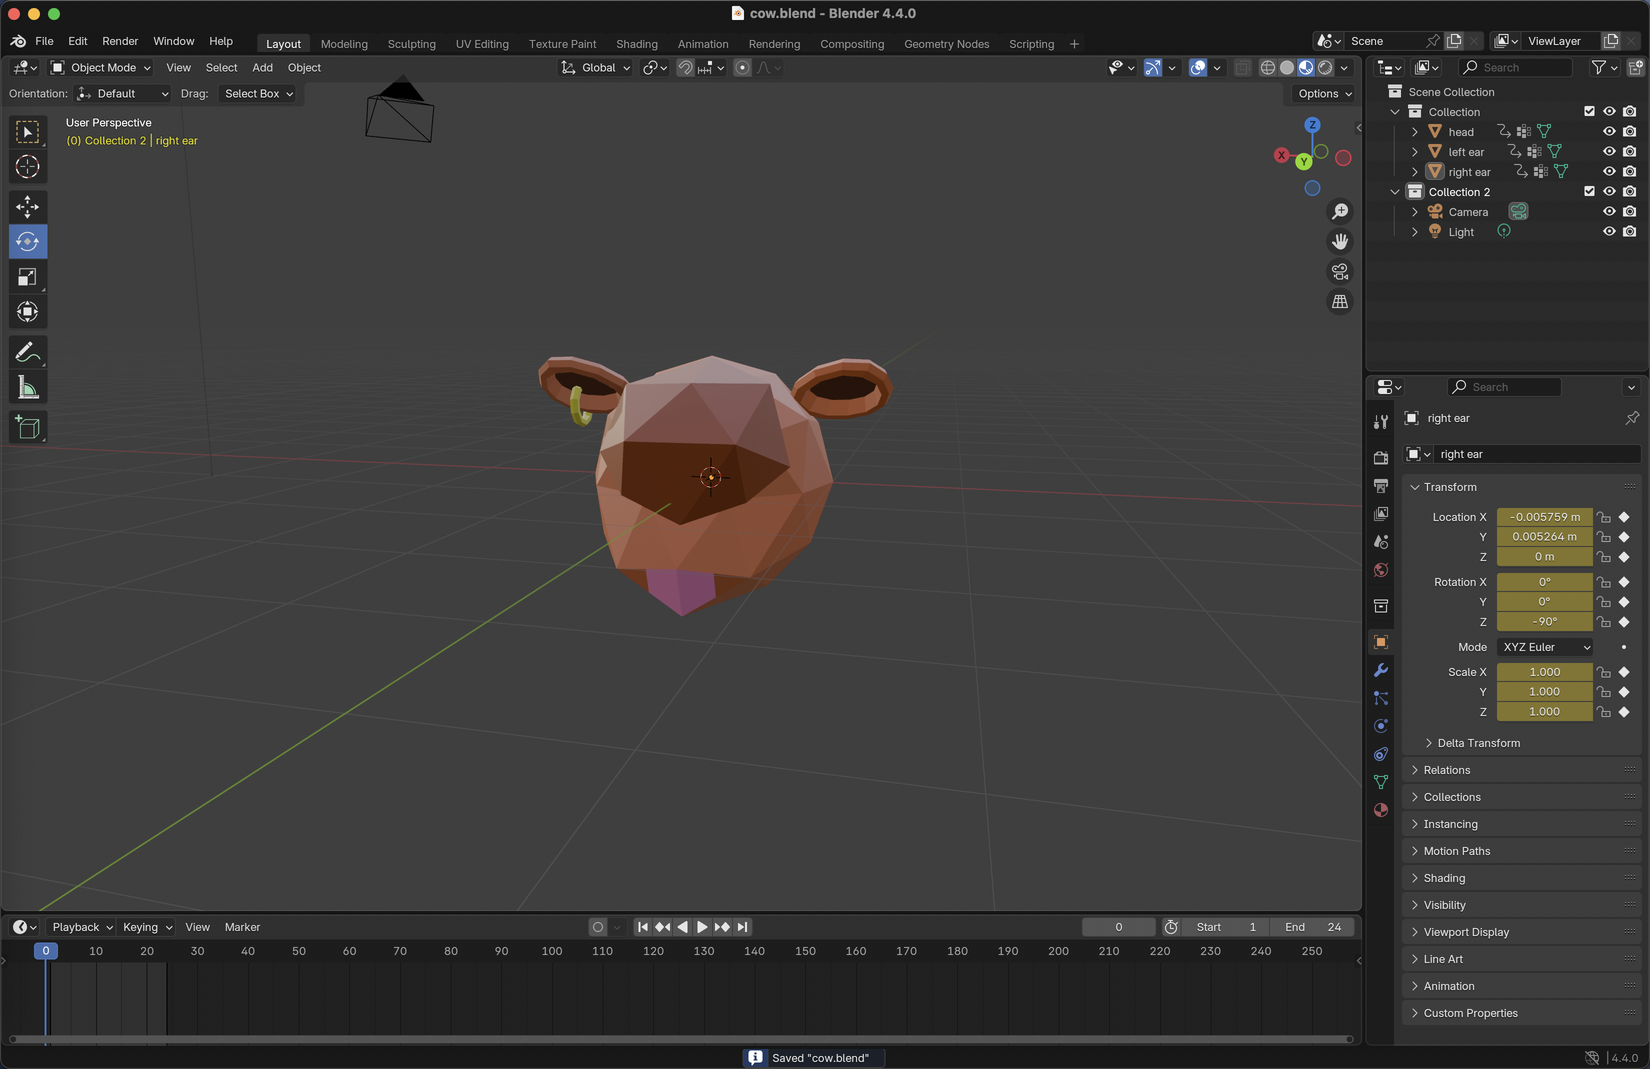Select the Annotate pencil tool
Screen dimensions: 1650x1069
[x=27, y=352]
